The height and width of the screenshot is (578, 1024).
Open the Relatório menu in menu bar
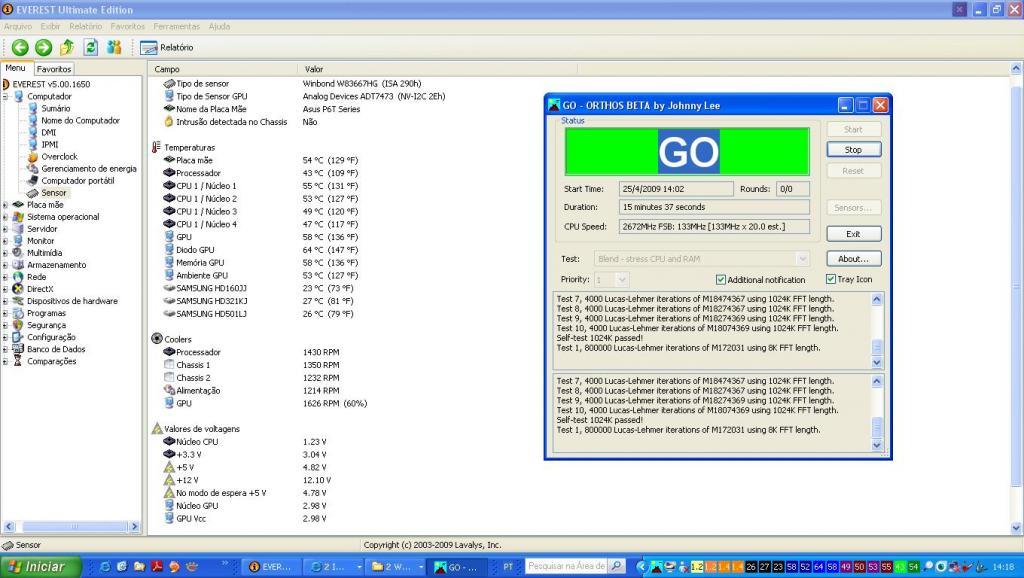click(86, 27)
